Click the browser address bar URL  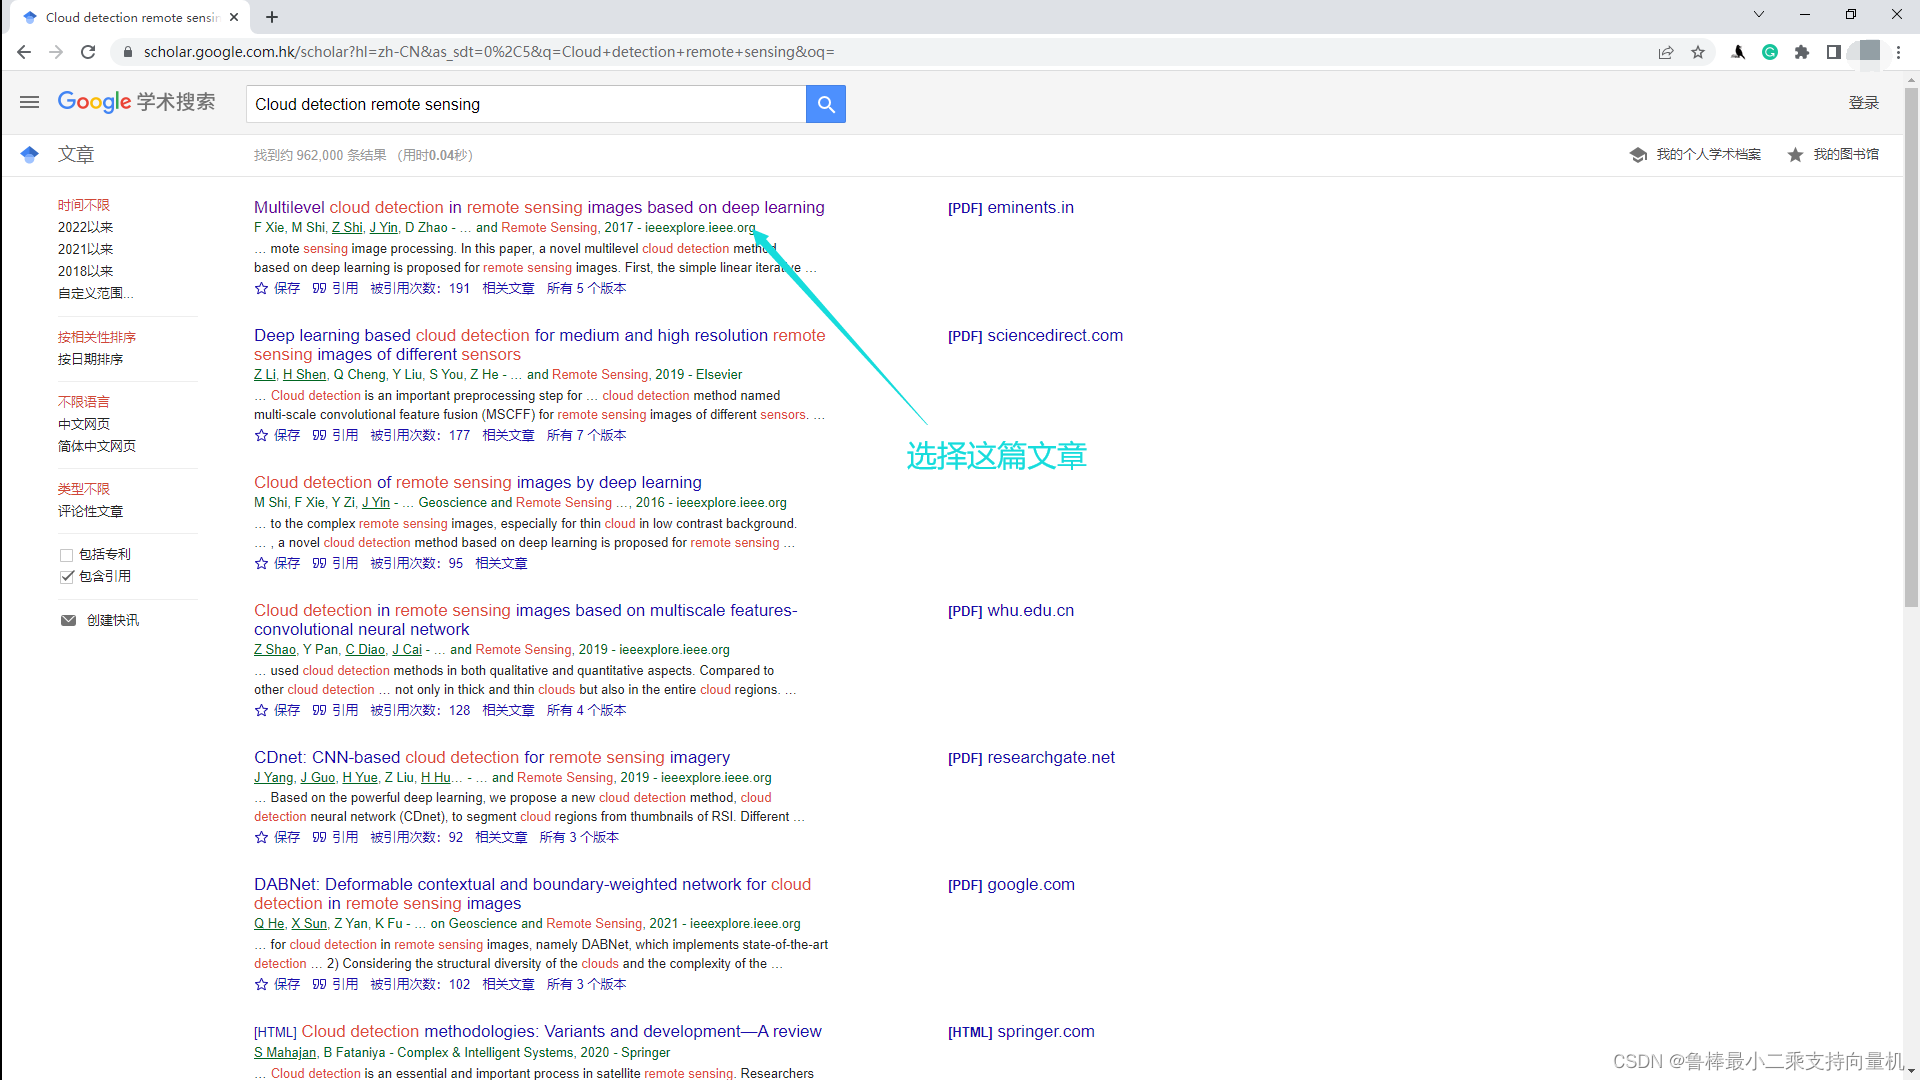click(489, 52)
